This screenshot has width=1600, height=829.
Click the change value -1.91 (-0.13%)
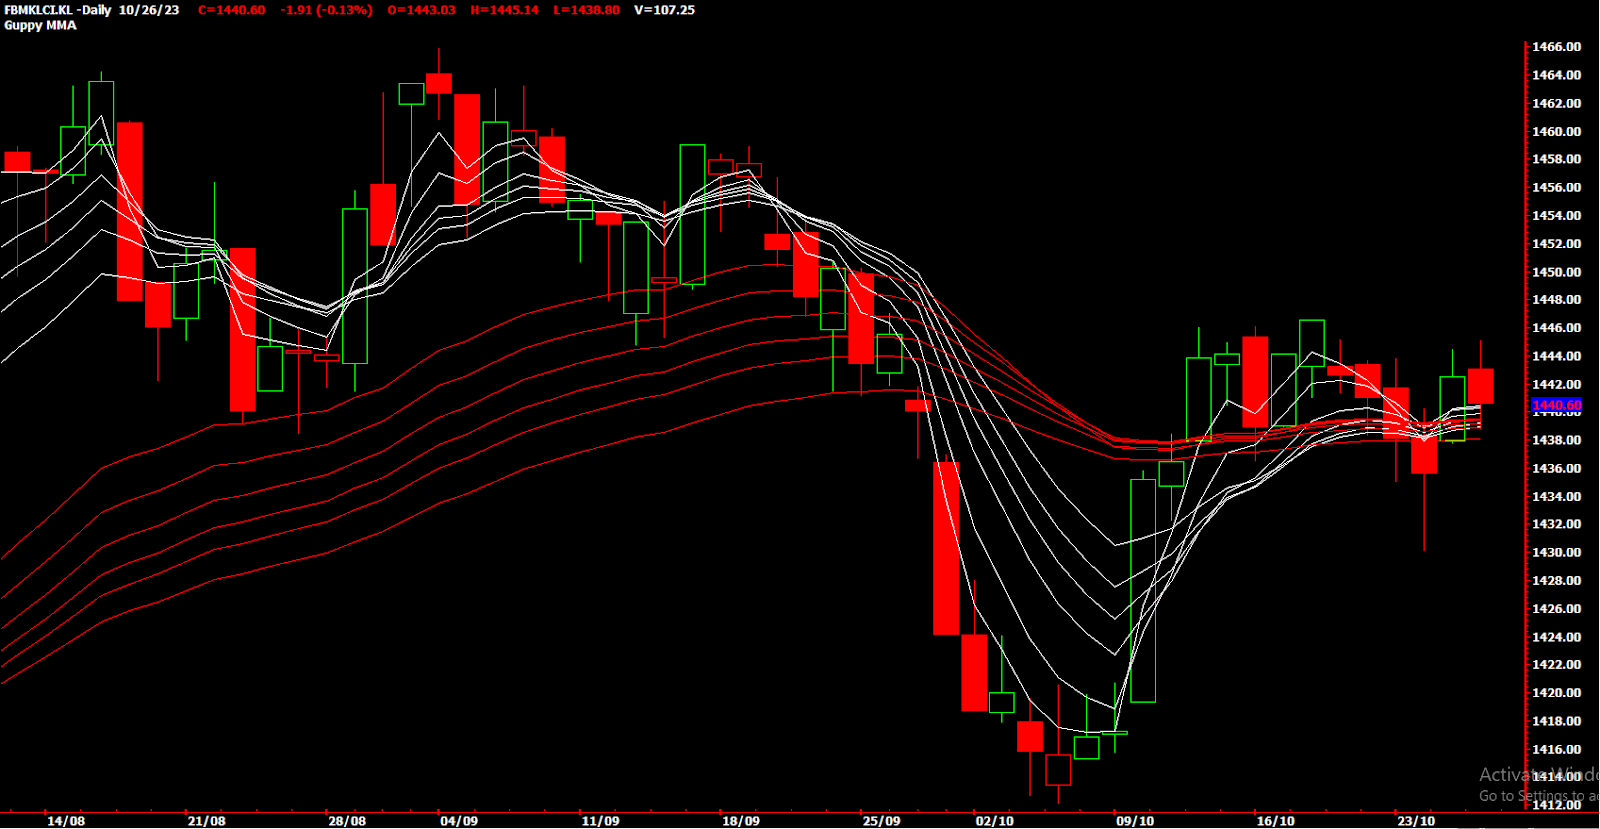click(x=326, y=10)
